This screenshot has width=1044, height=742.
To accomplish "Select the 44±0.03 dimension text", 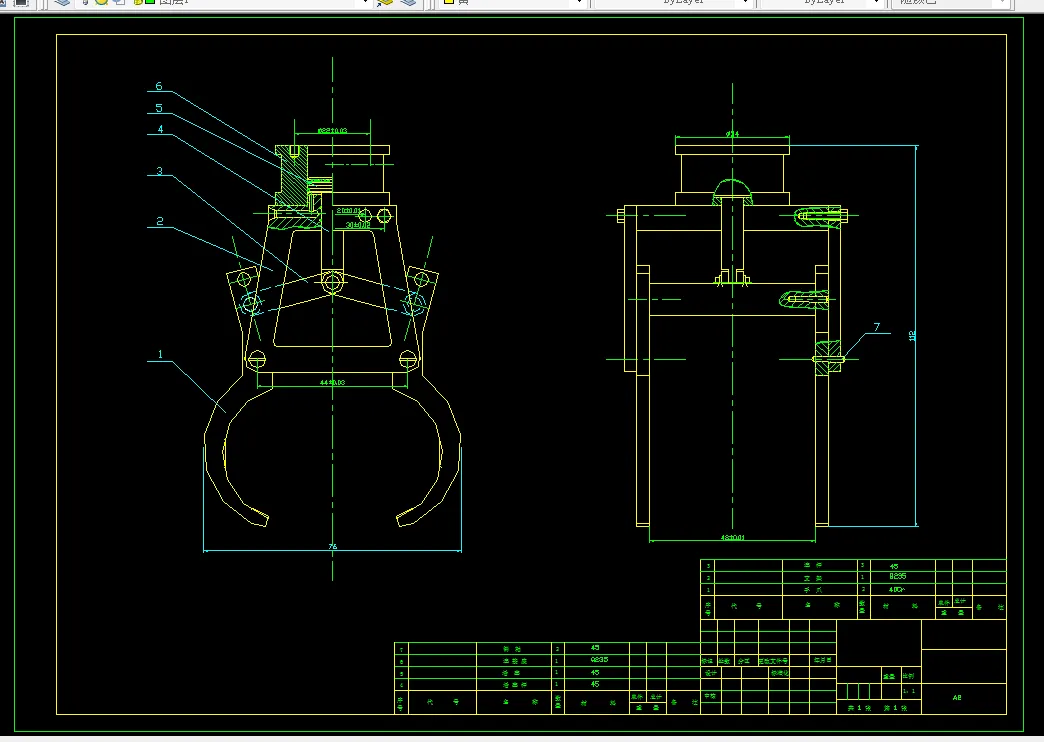I will pos(332,382).
